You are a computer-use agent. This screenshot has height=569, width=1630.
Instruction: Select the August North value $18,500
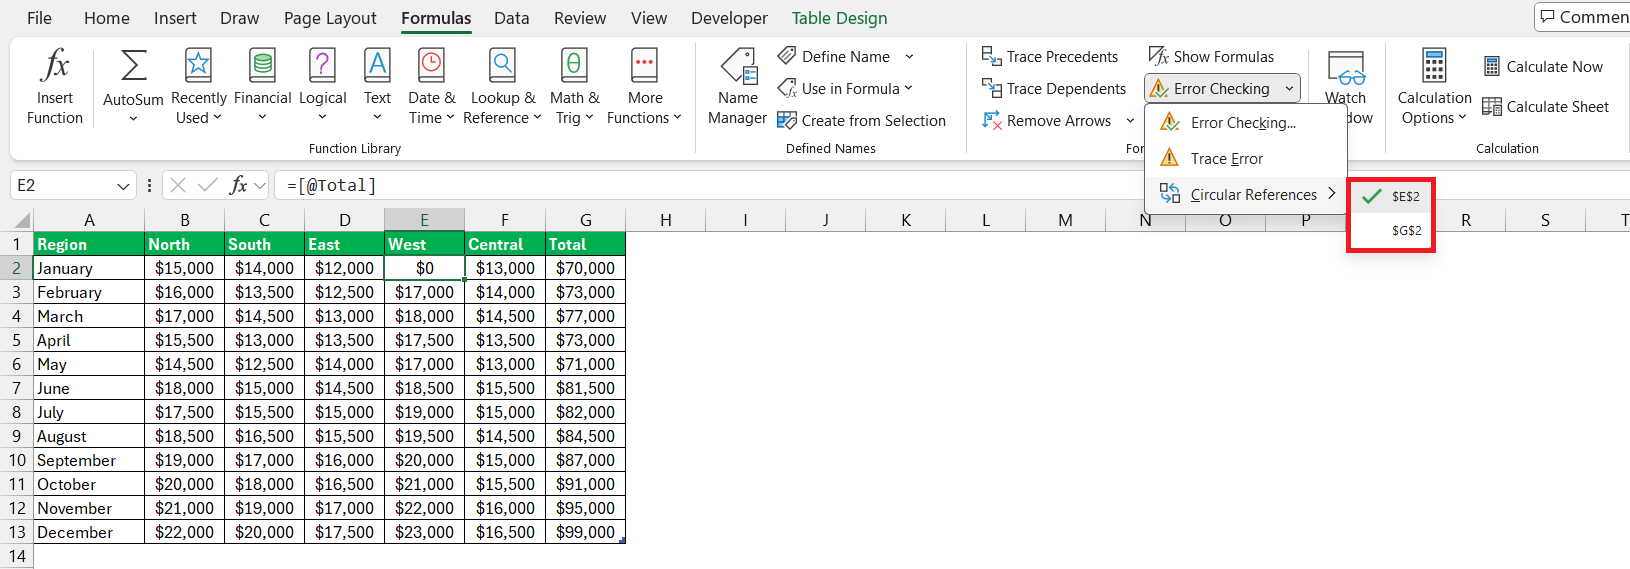tap(184, 436)
